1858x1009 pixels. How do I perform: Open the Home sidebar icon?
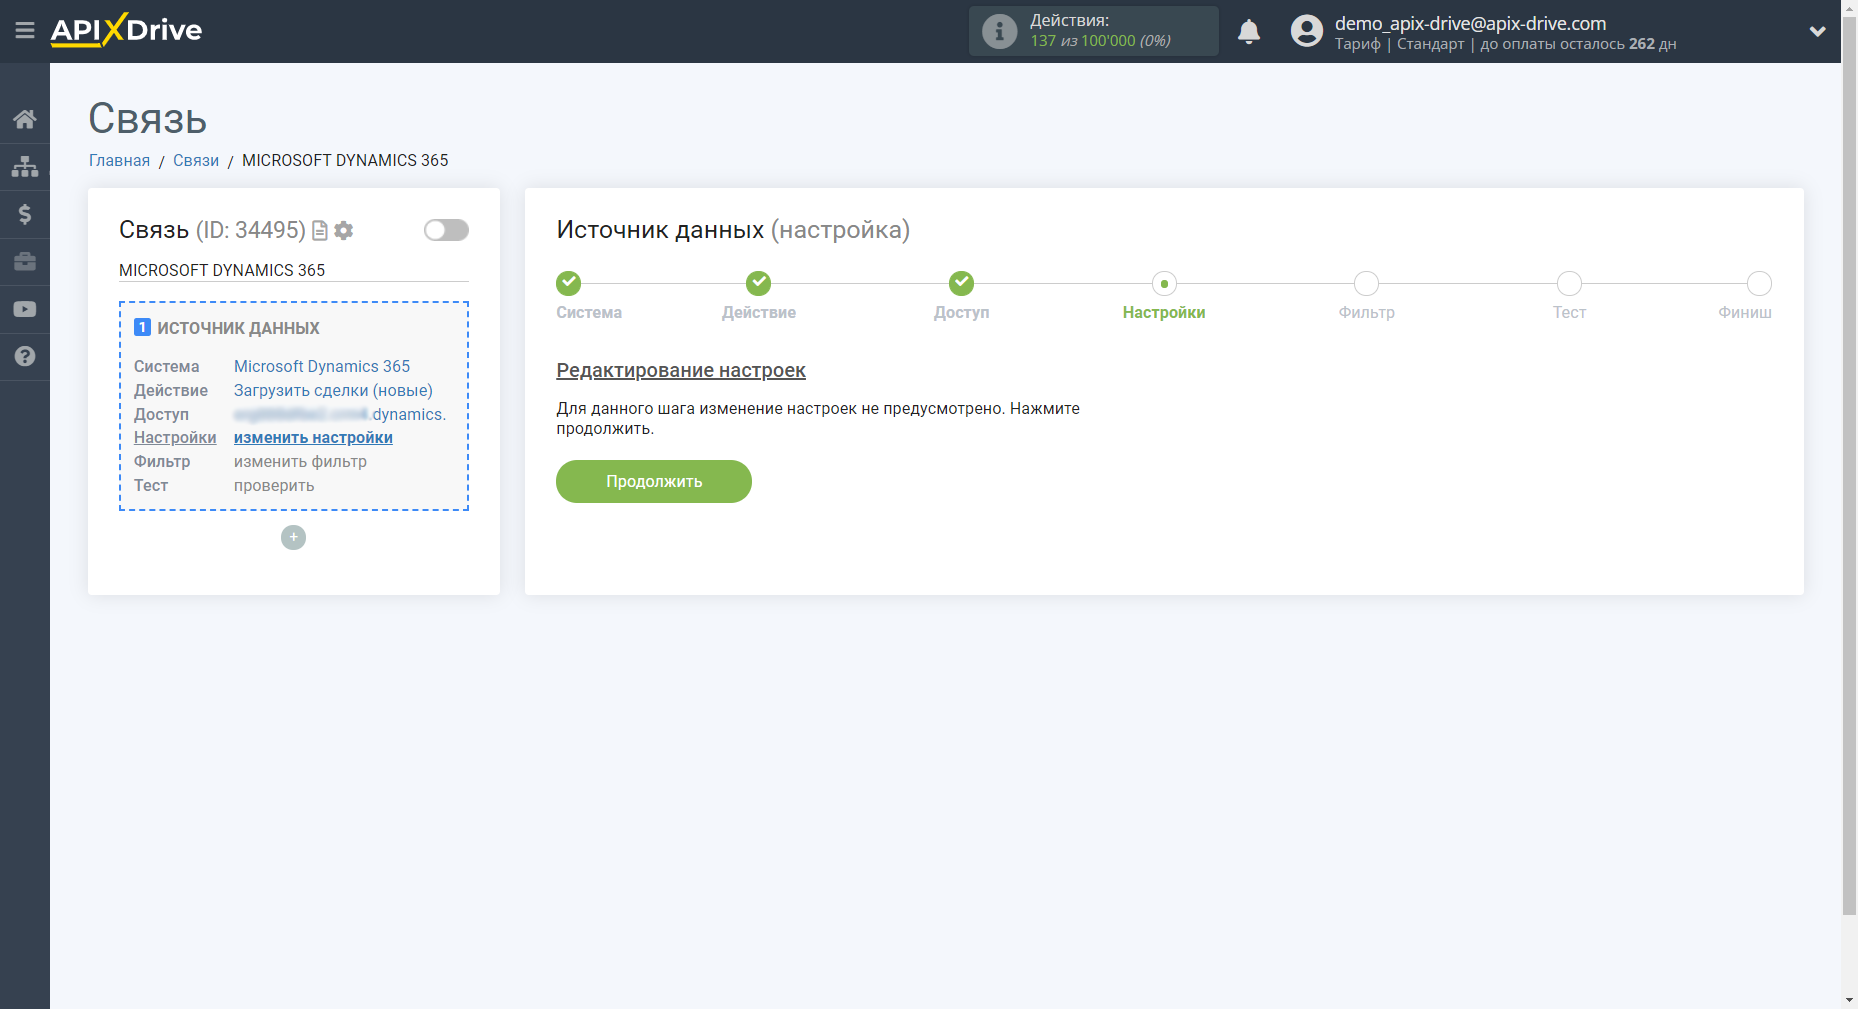pyautogui.click(x=25, y=120)
